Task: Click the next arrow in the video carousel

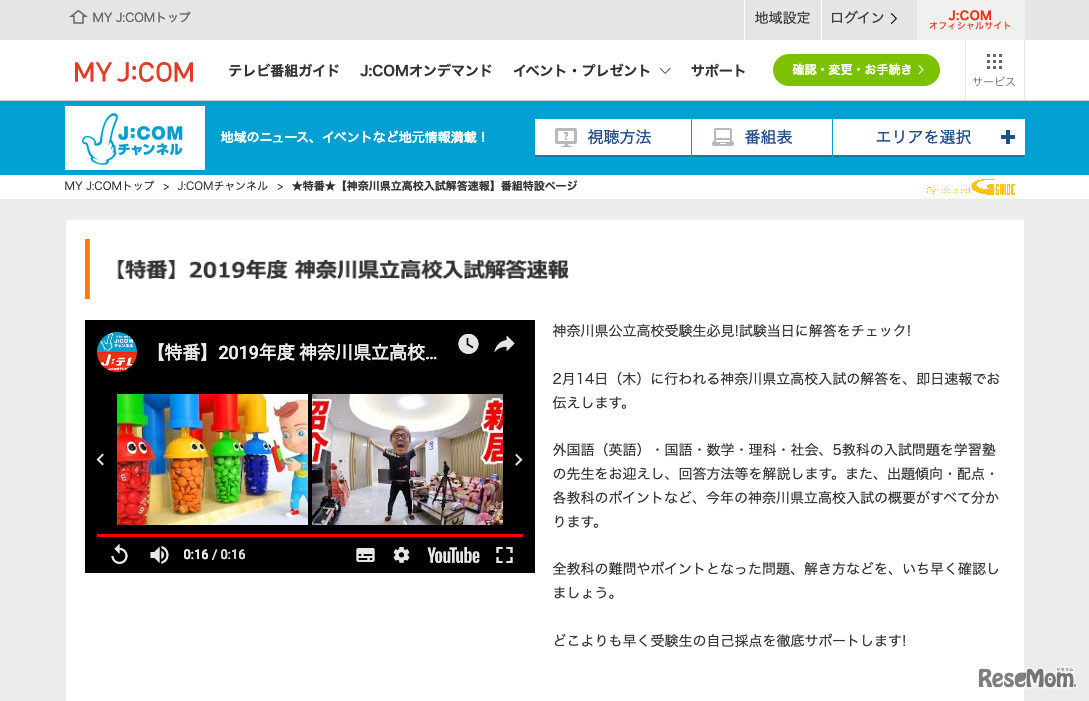Action: 518,459
